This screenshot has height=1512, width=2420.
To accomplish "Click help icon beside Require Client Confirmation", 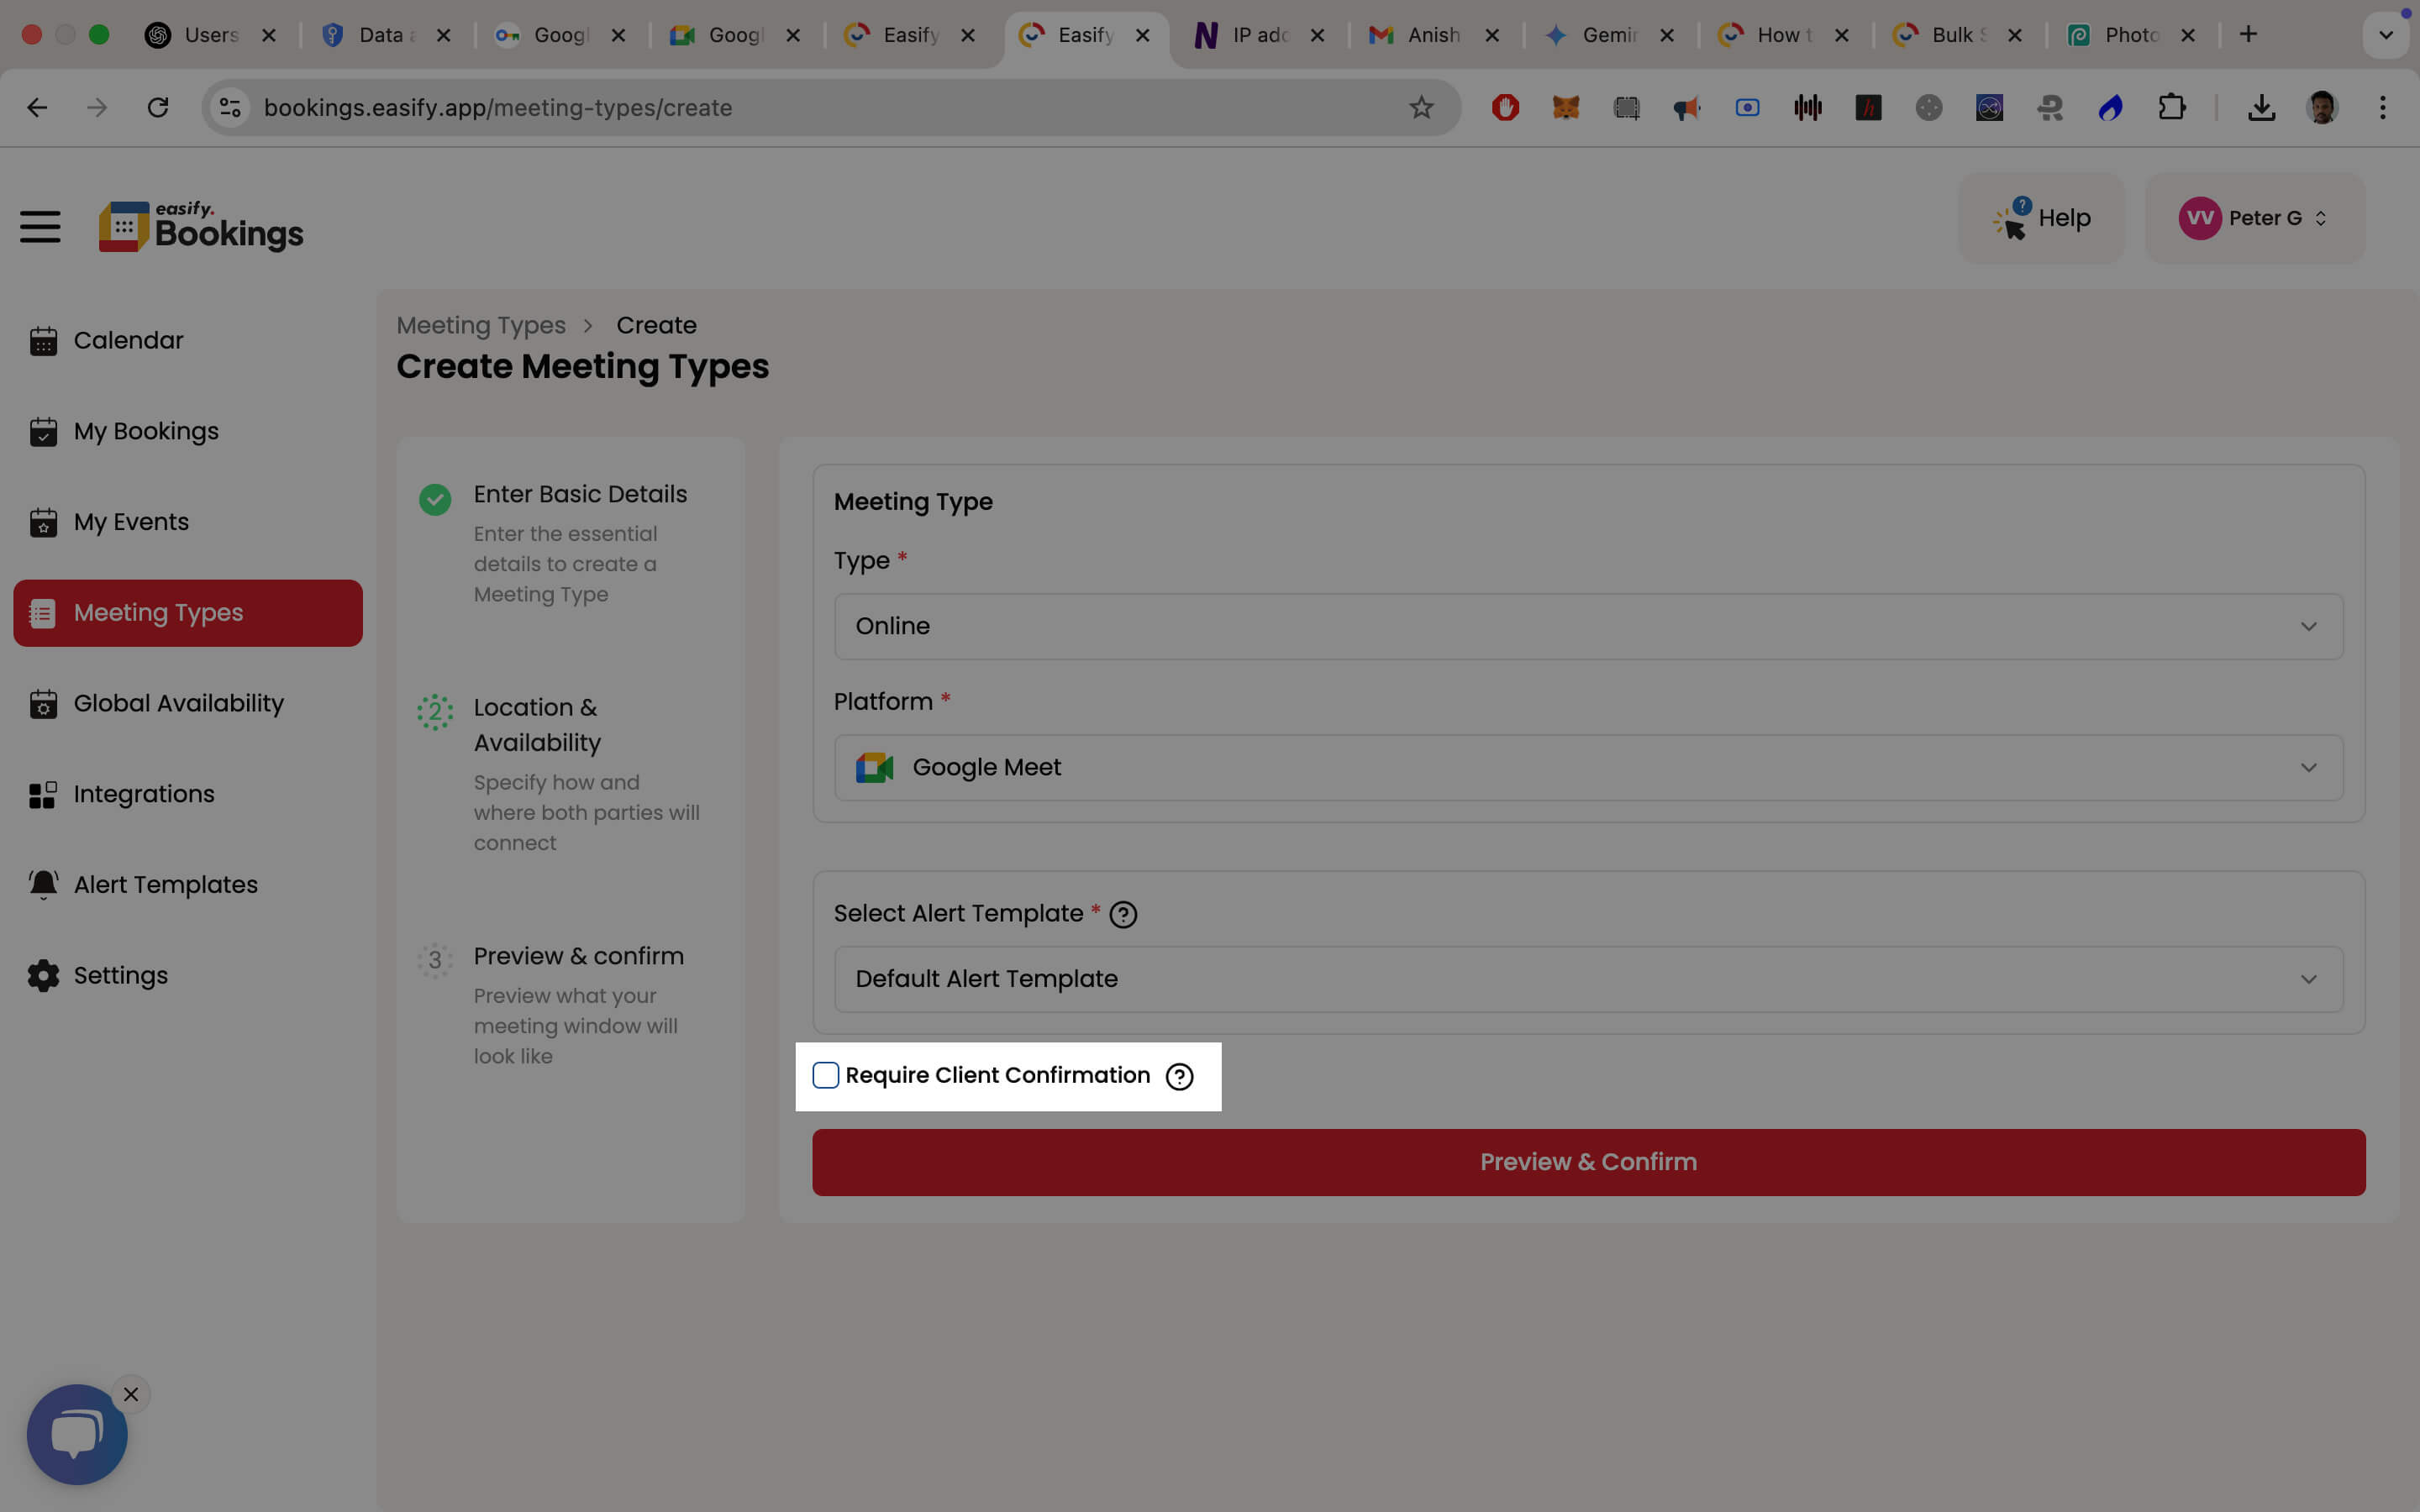I will tap(1180, 1076).
